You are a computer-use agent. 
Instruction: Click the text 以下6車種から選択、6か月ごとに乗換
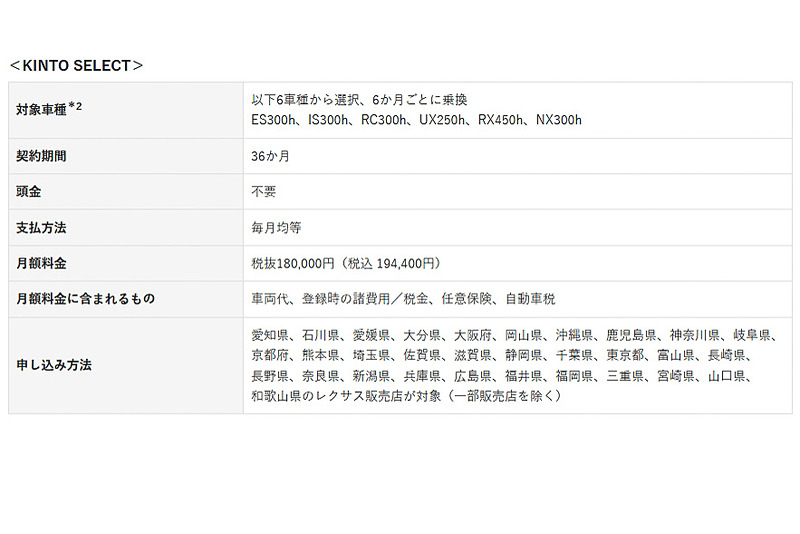pos(359,99)
